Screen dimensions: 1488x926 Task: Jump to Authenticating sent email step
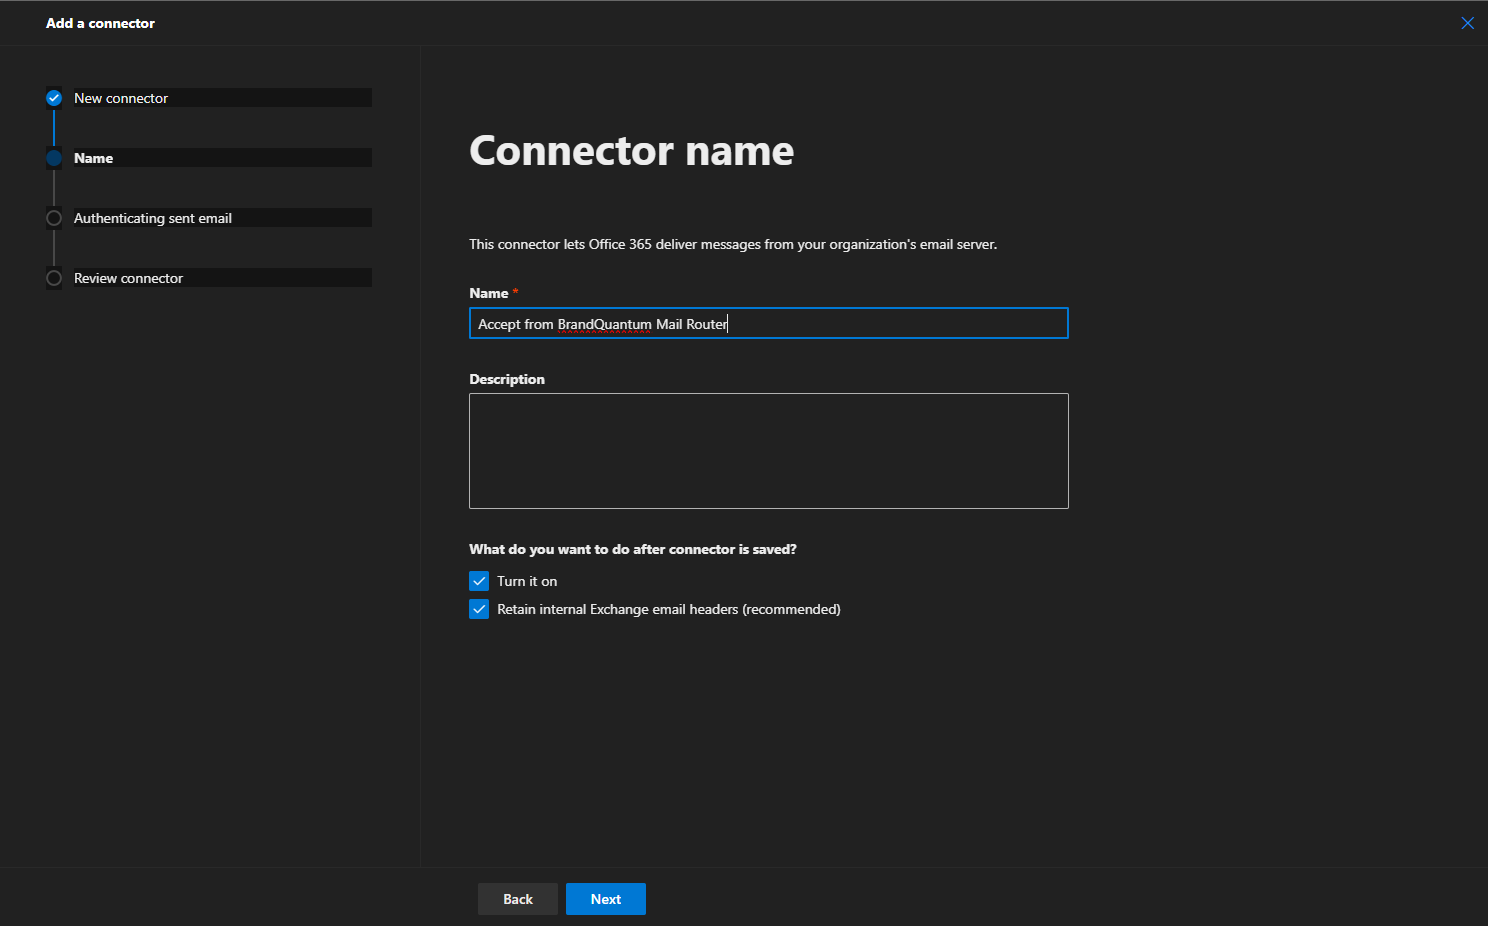[x=153, y=218]
